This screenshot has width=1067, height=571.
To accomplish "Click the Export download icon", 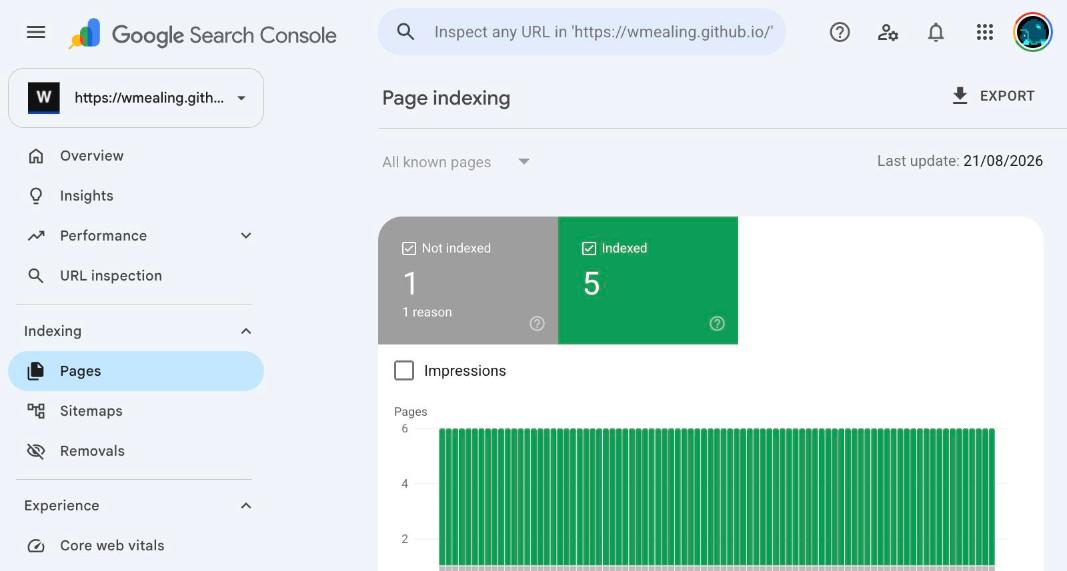I will pos(959,96).
